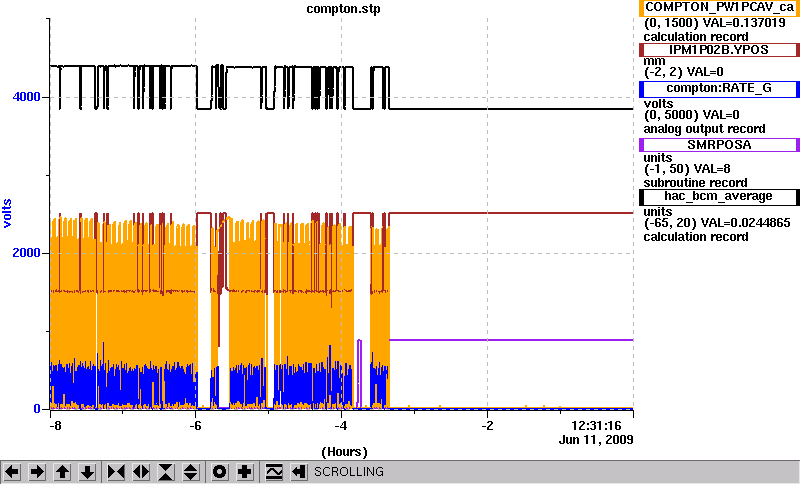Select the SMRPOSA legend entry

[x=719, y=145]
